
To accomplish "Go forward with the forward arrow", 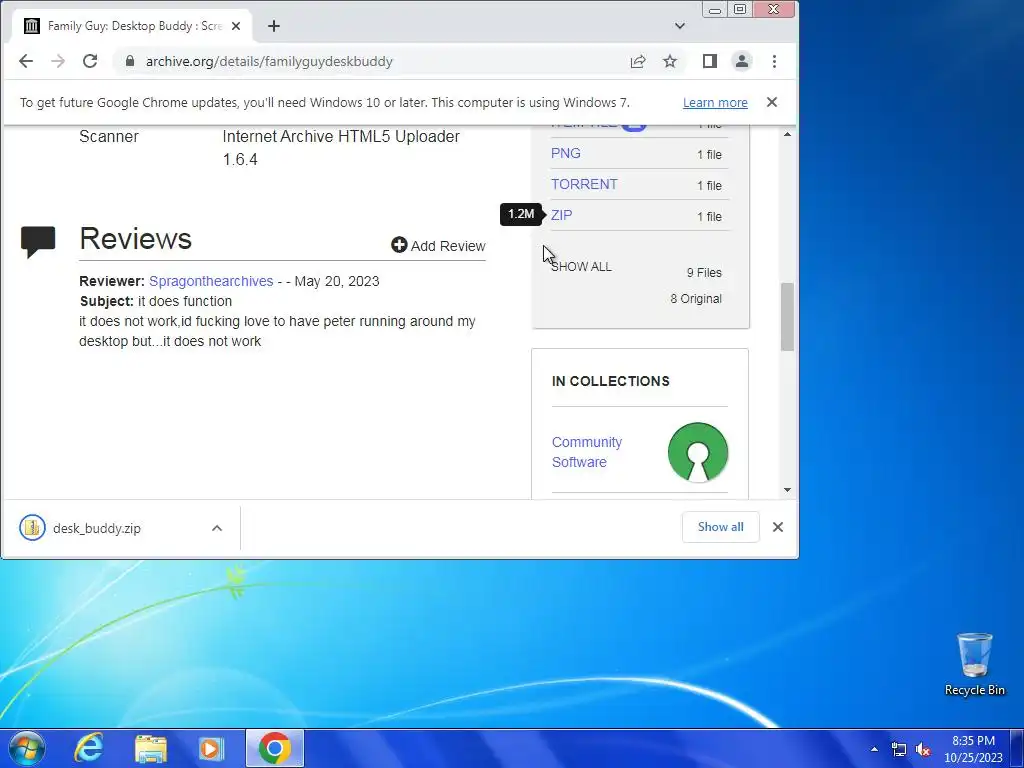I will pyautogui.click(x=58, y=61).
